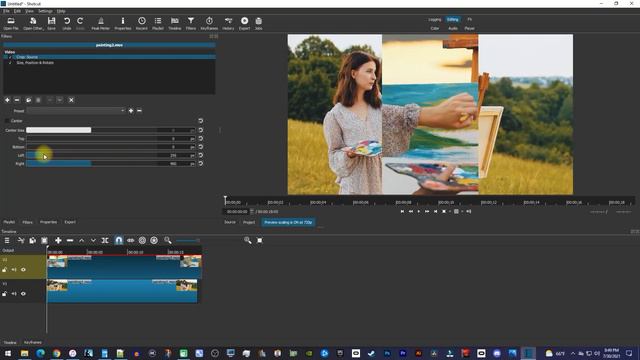Select the Logging layout button
This screenshot has width=640, height=360.
coord(435,20)
